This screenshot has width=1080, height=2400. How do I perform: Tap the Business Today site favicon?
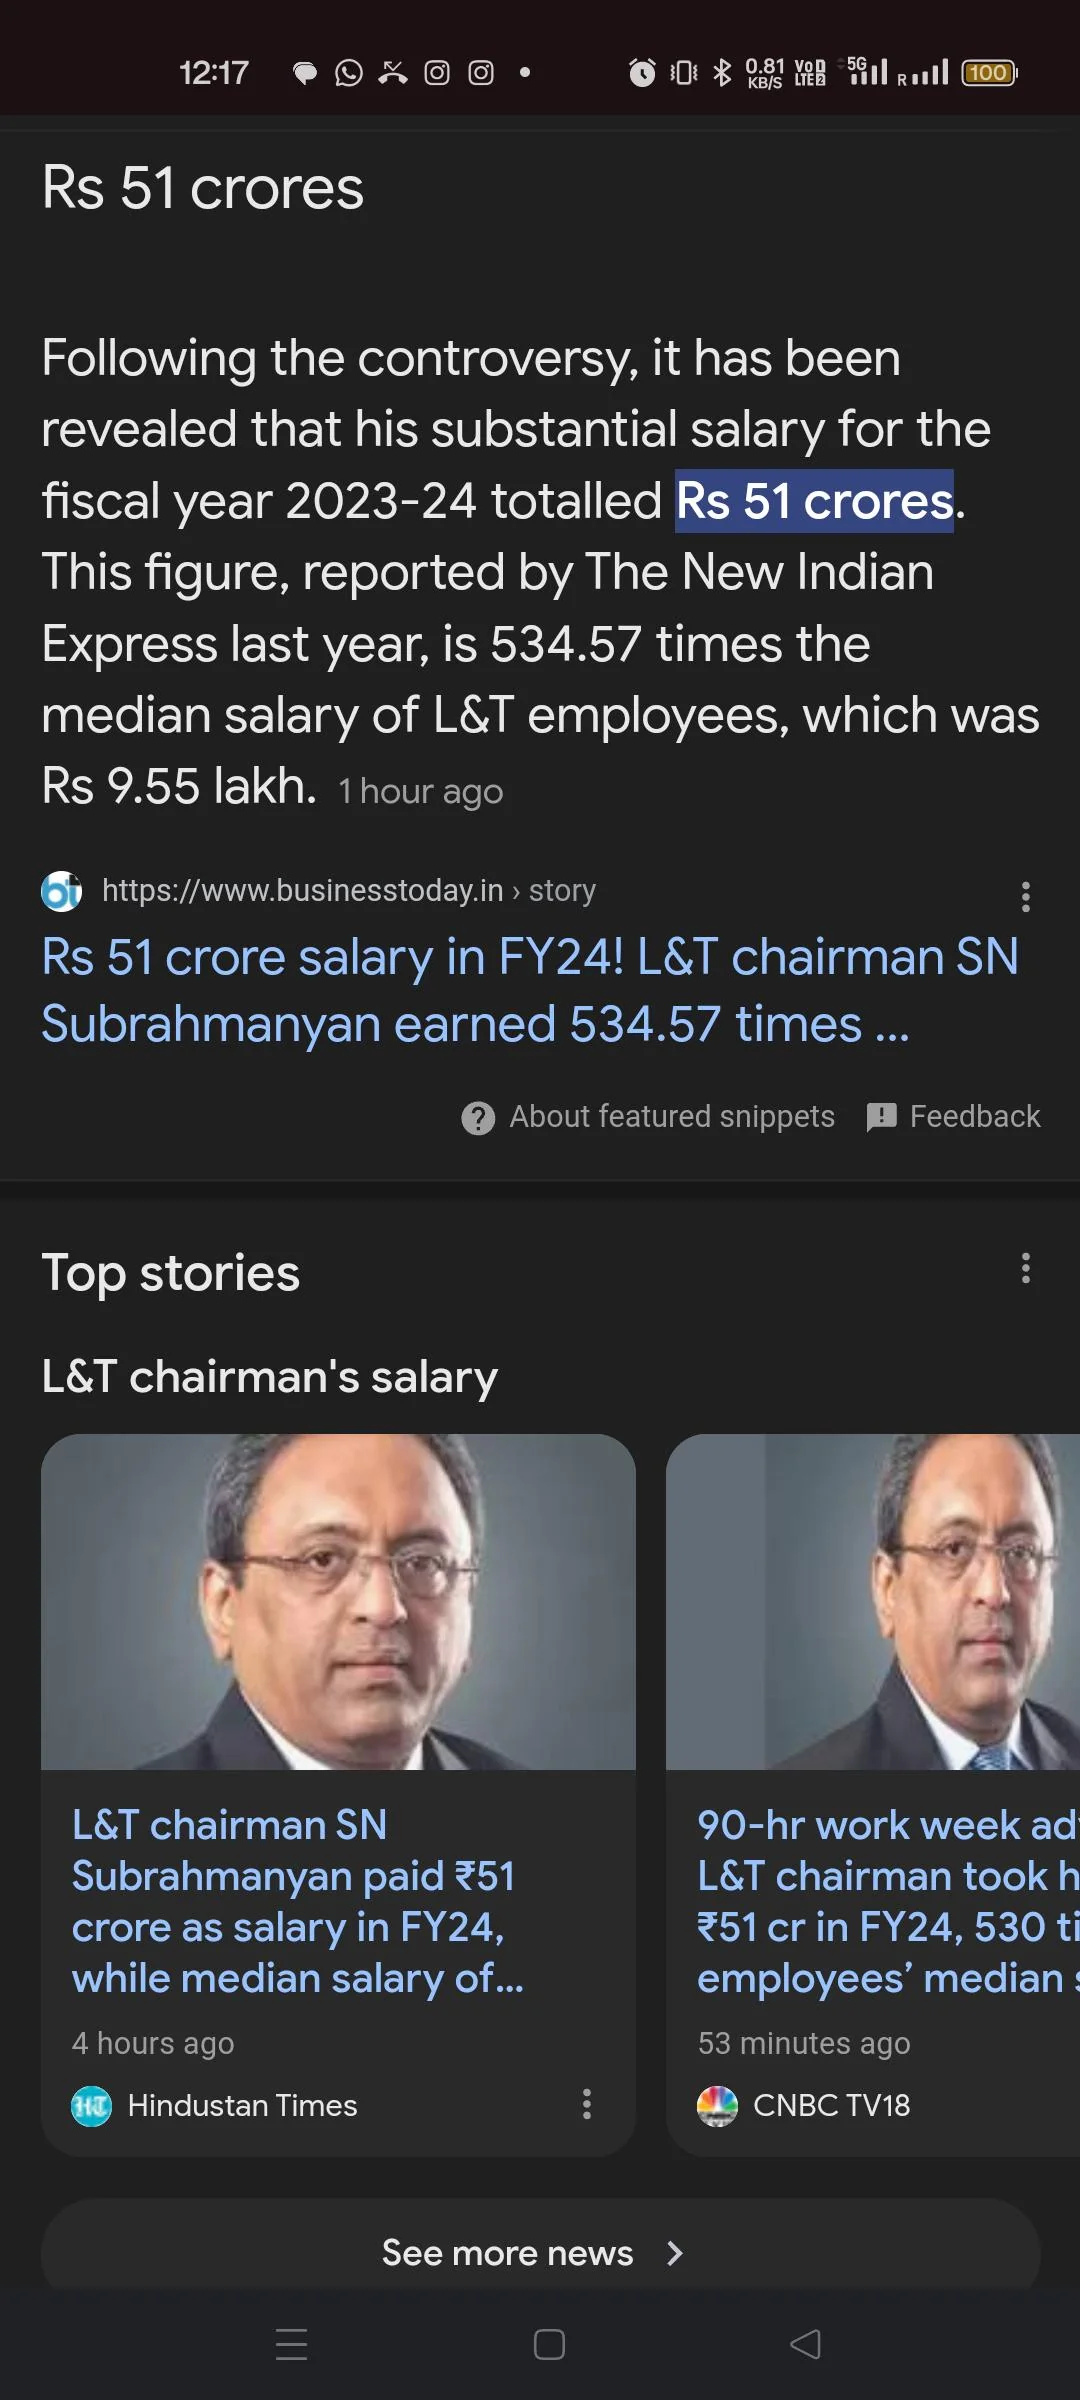point(61,891)
